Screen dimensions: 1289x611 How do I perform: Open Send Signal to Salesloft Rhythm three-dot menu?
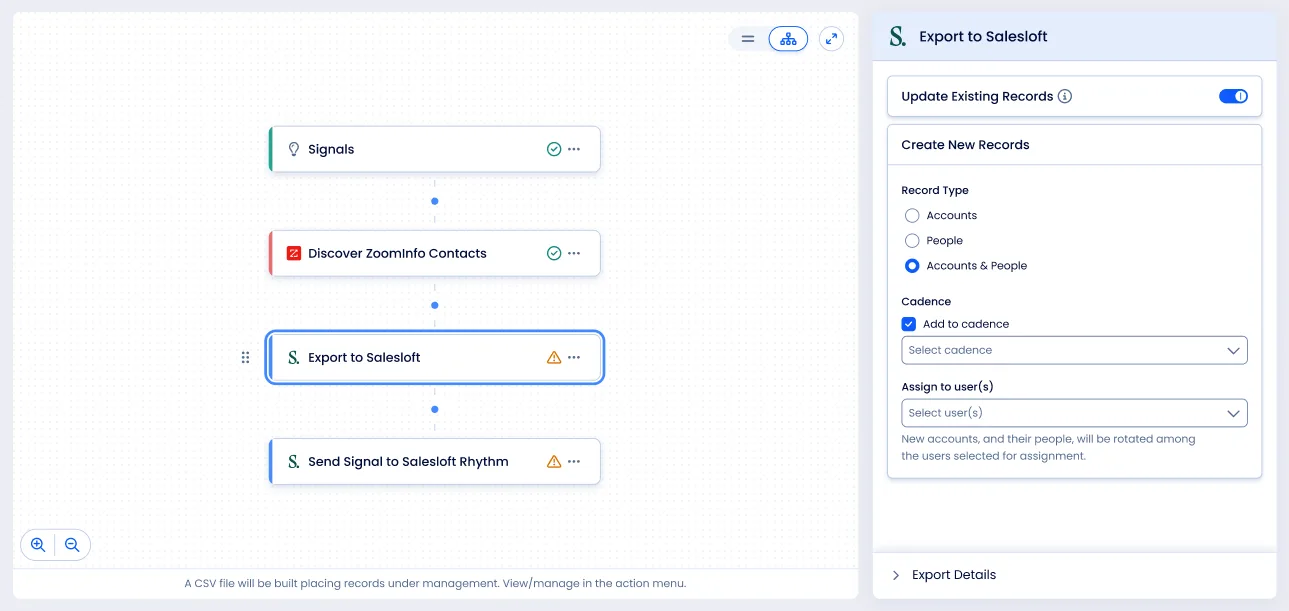pyautogui.click(x=574, y=461)
